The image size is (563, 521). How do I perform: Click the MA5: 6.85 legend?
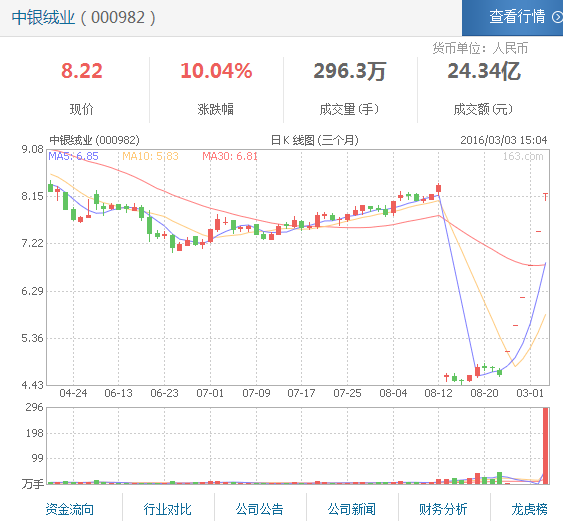pos(73,156)
